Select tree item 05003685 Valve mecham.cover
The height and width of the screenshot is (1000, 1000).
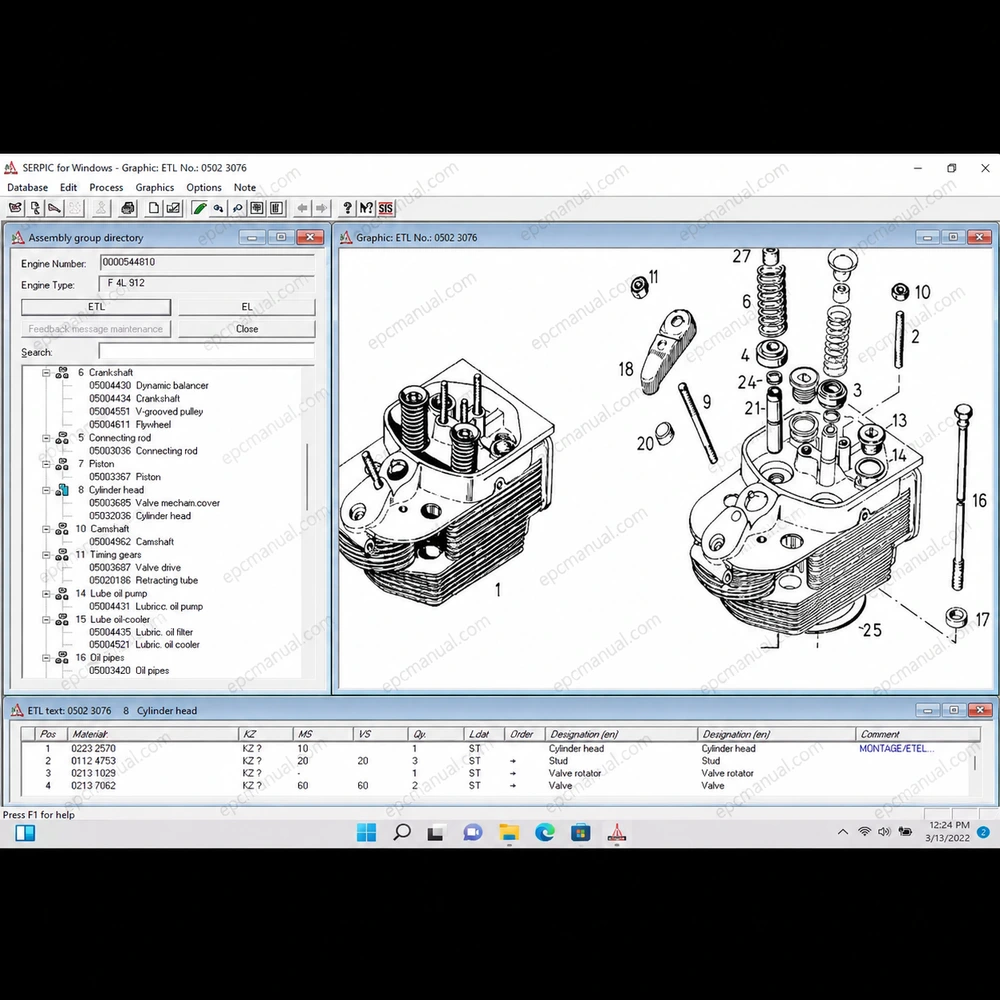tap(154, 503)
